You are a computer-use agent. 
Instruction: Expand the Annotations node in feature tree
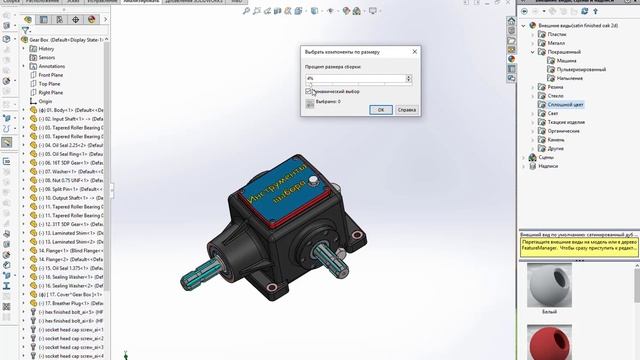pos(23,66)
